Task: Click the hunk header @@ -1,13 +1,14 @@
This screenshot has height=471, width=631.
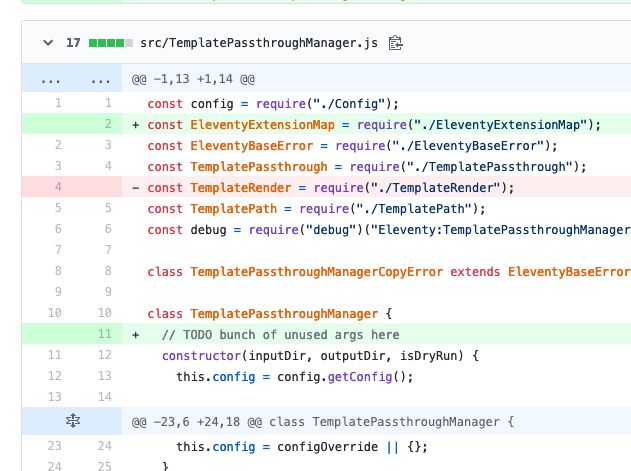Action: pyautogui.click(x=193, y=79)
